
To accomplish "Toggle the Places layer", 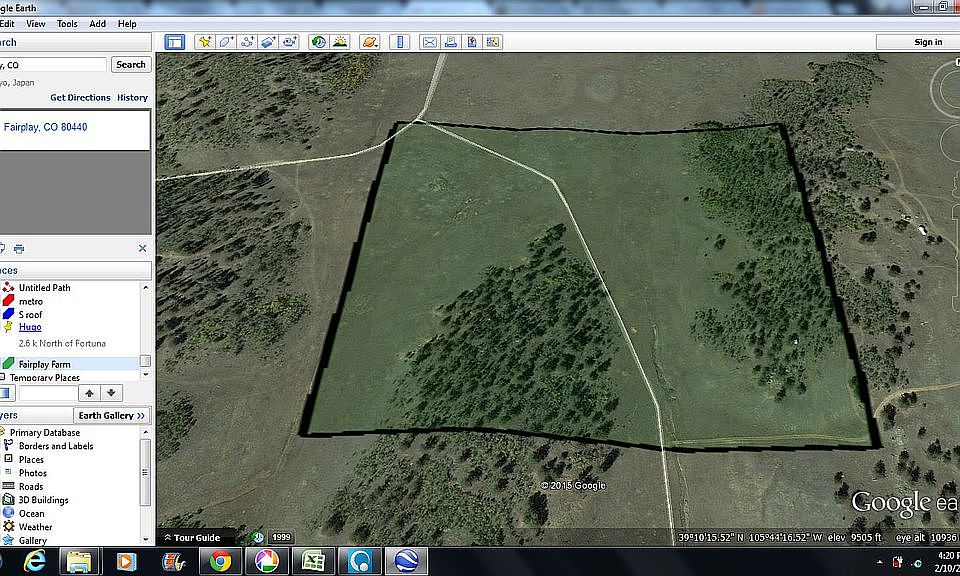I will tap(31, 459).
